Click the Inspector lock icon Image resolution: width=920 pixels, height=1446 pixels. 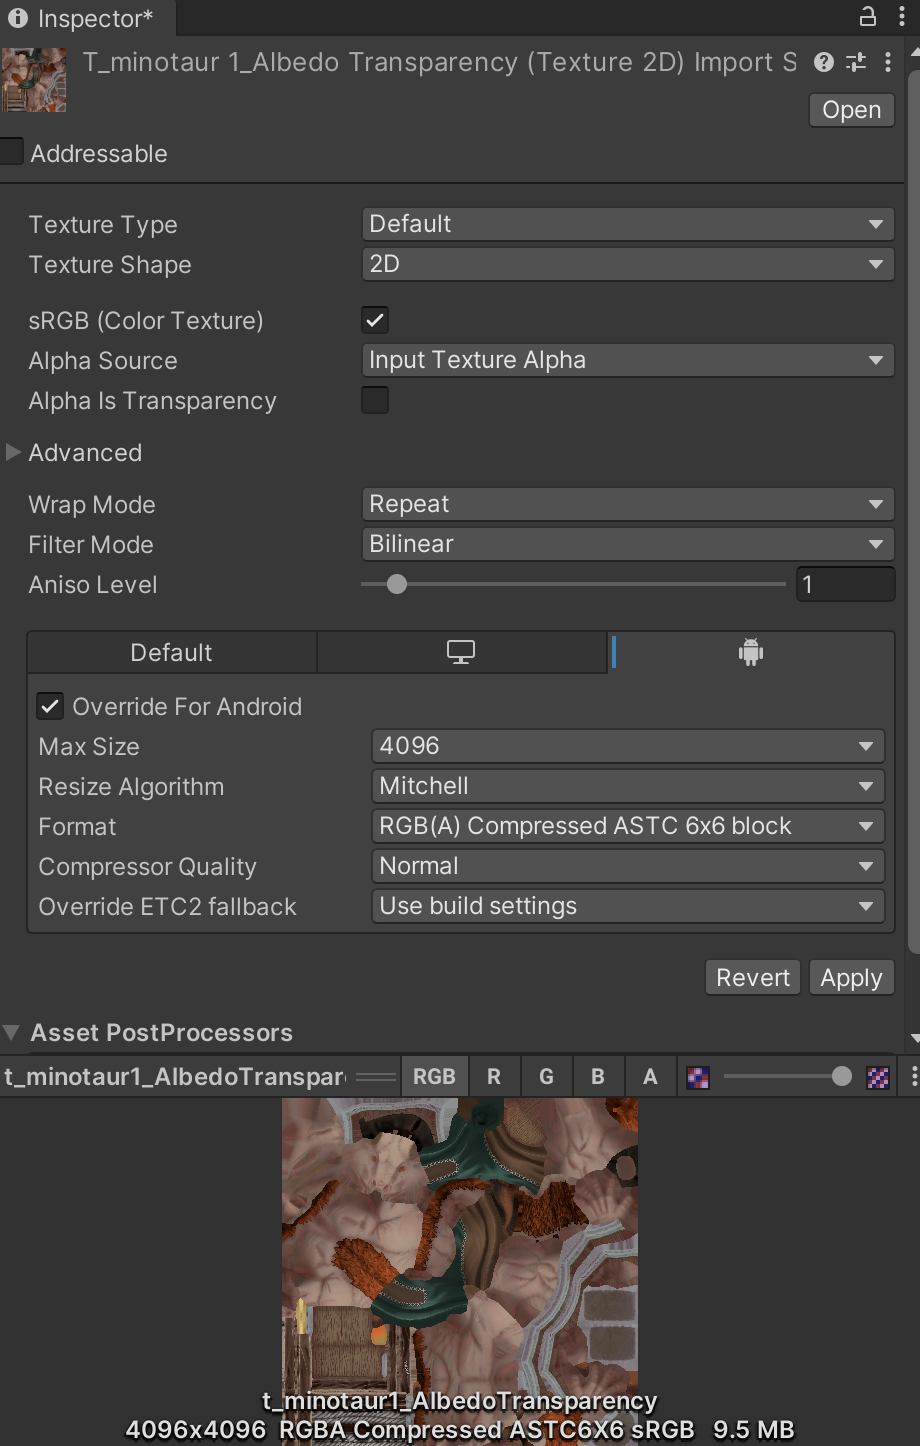867,17
